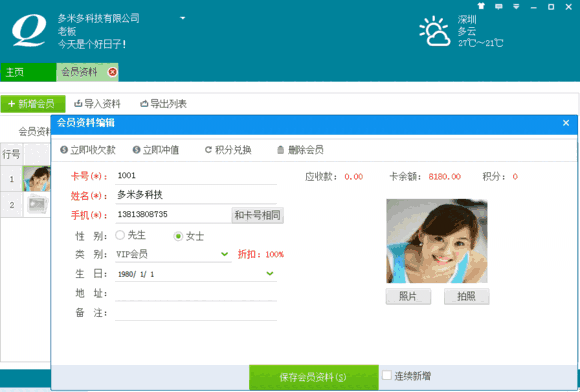Click the Q application logo
580x392 pixels.
pyautogui.click(x=29, y=31)
